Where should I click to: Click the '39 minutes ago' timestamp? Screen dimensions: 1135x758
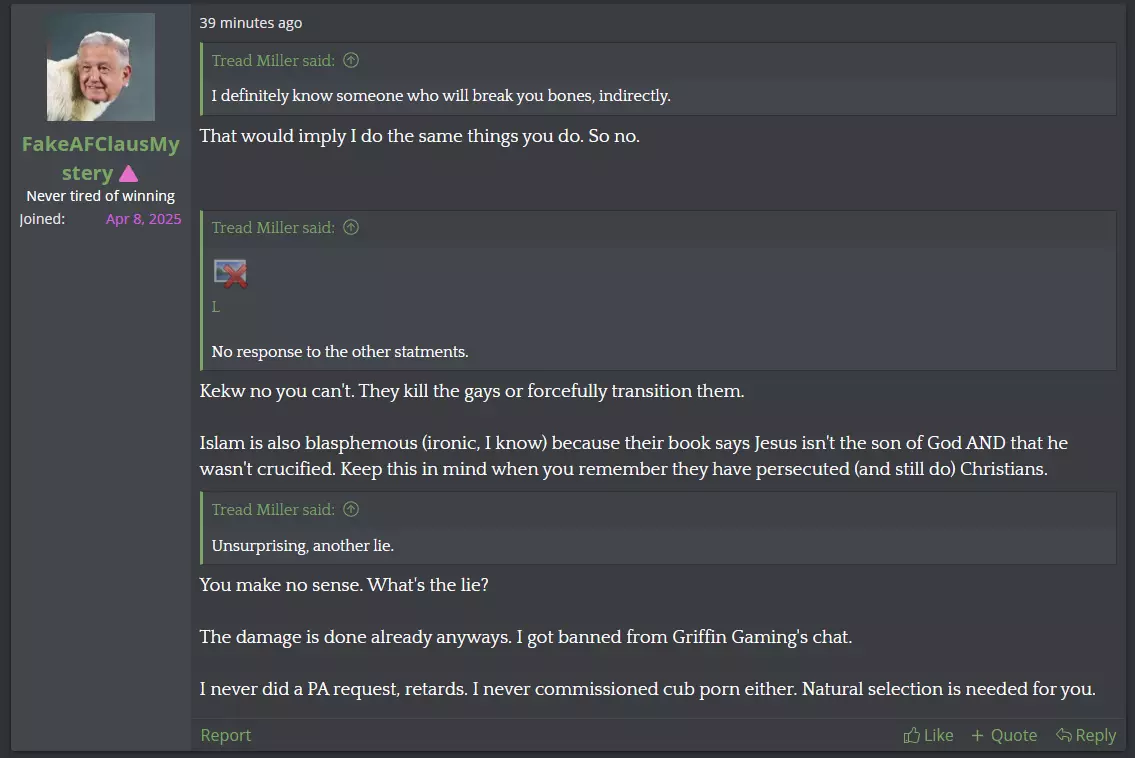pos(250,22)
